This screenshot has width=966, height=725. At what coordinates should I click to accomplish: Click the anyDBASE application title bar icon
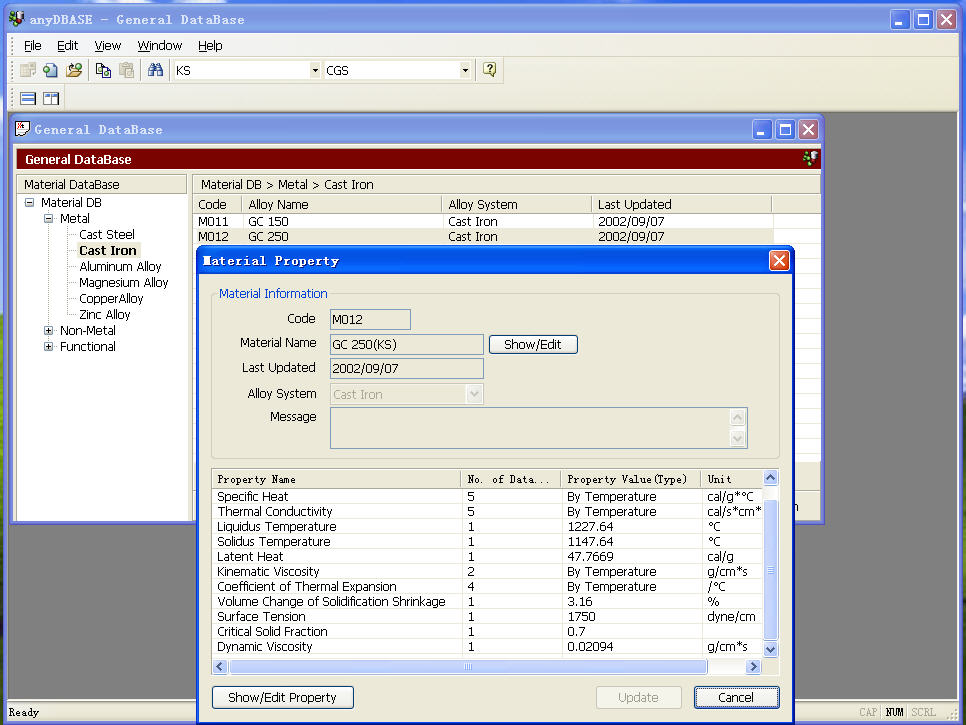(17, 19)
